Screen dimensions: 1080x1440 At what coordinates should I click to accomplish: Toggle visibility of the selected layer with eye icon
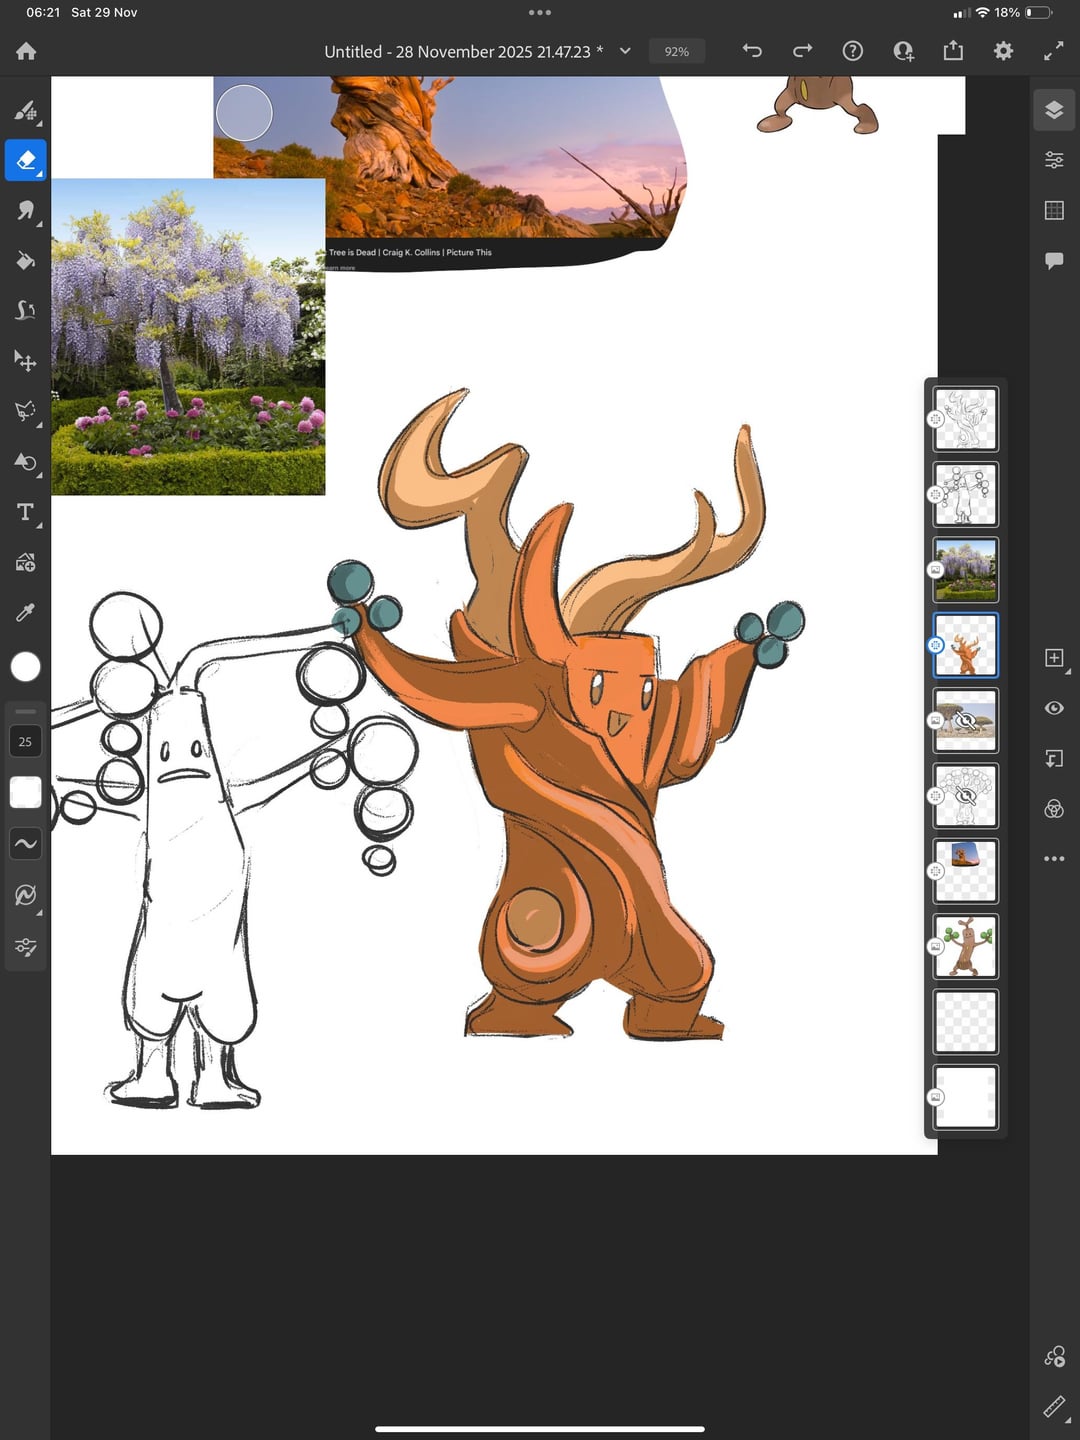(1054, 708)
